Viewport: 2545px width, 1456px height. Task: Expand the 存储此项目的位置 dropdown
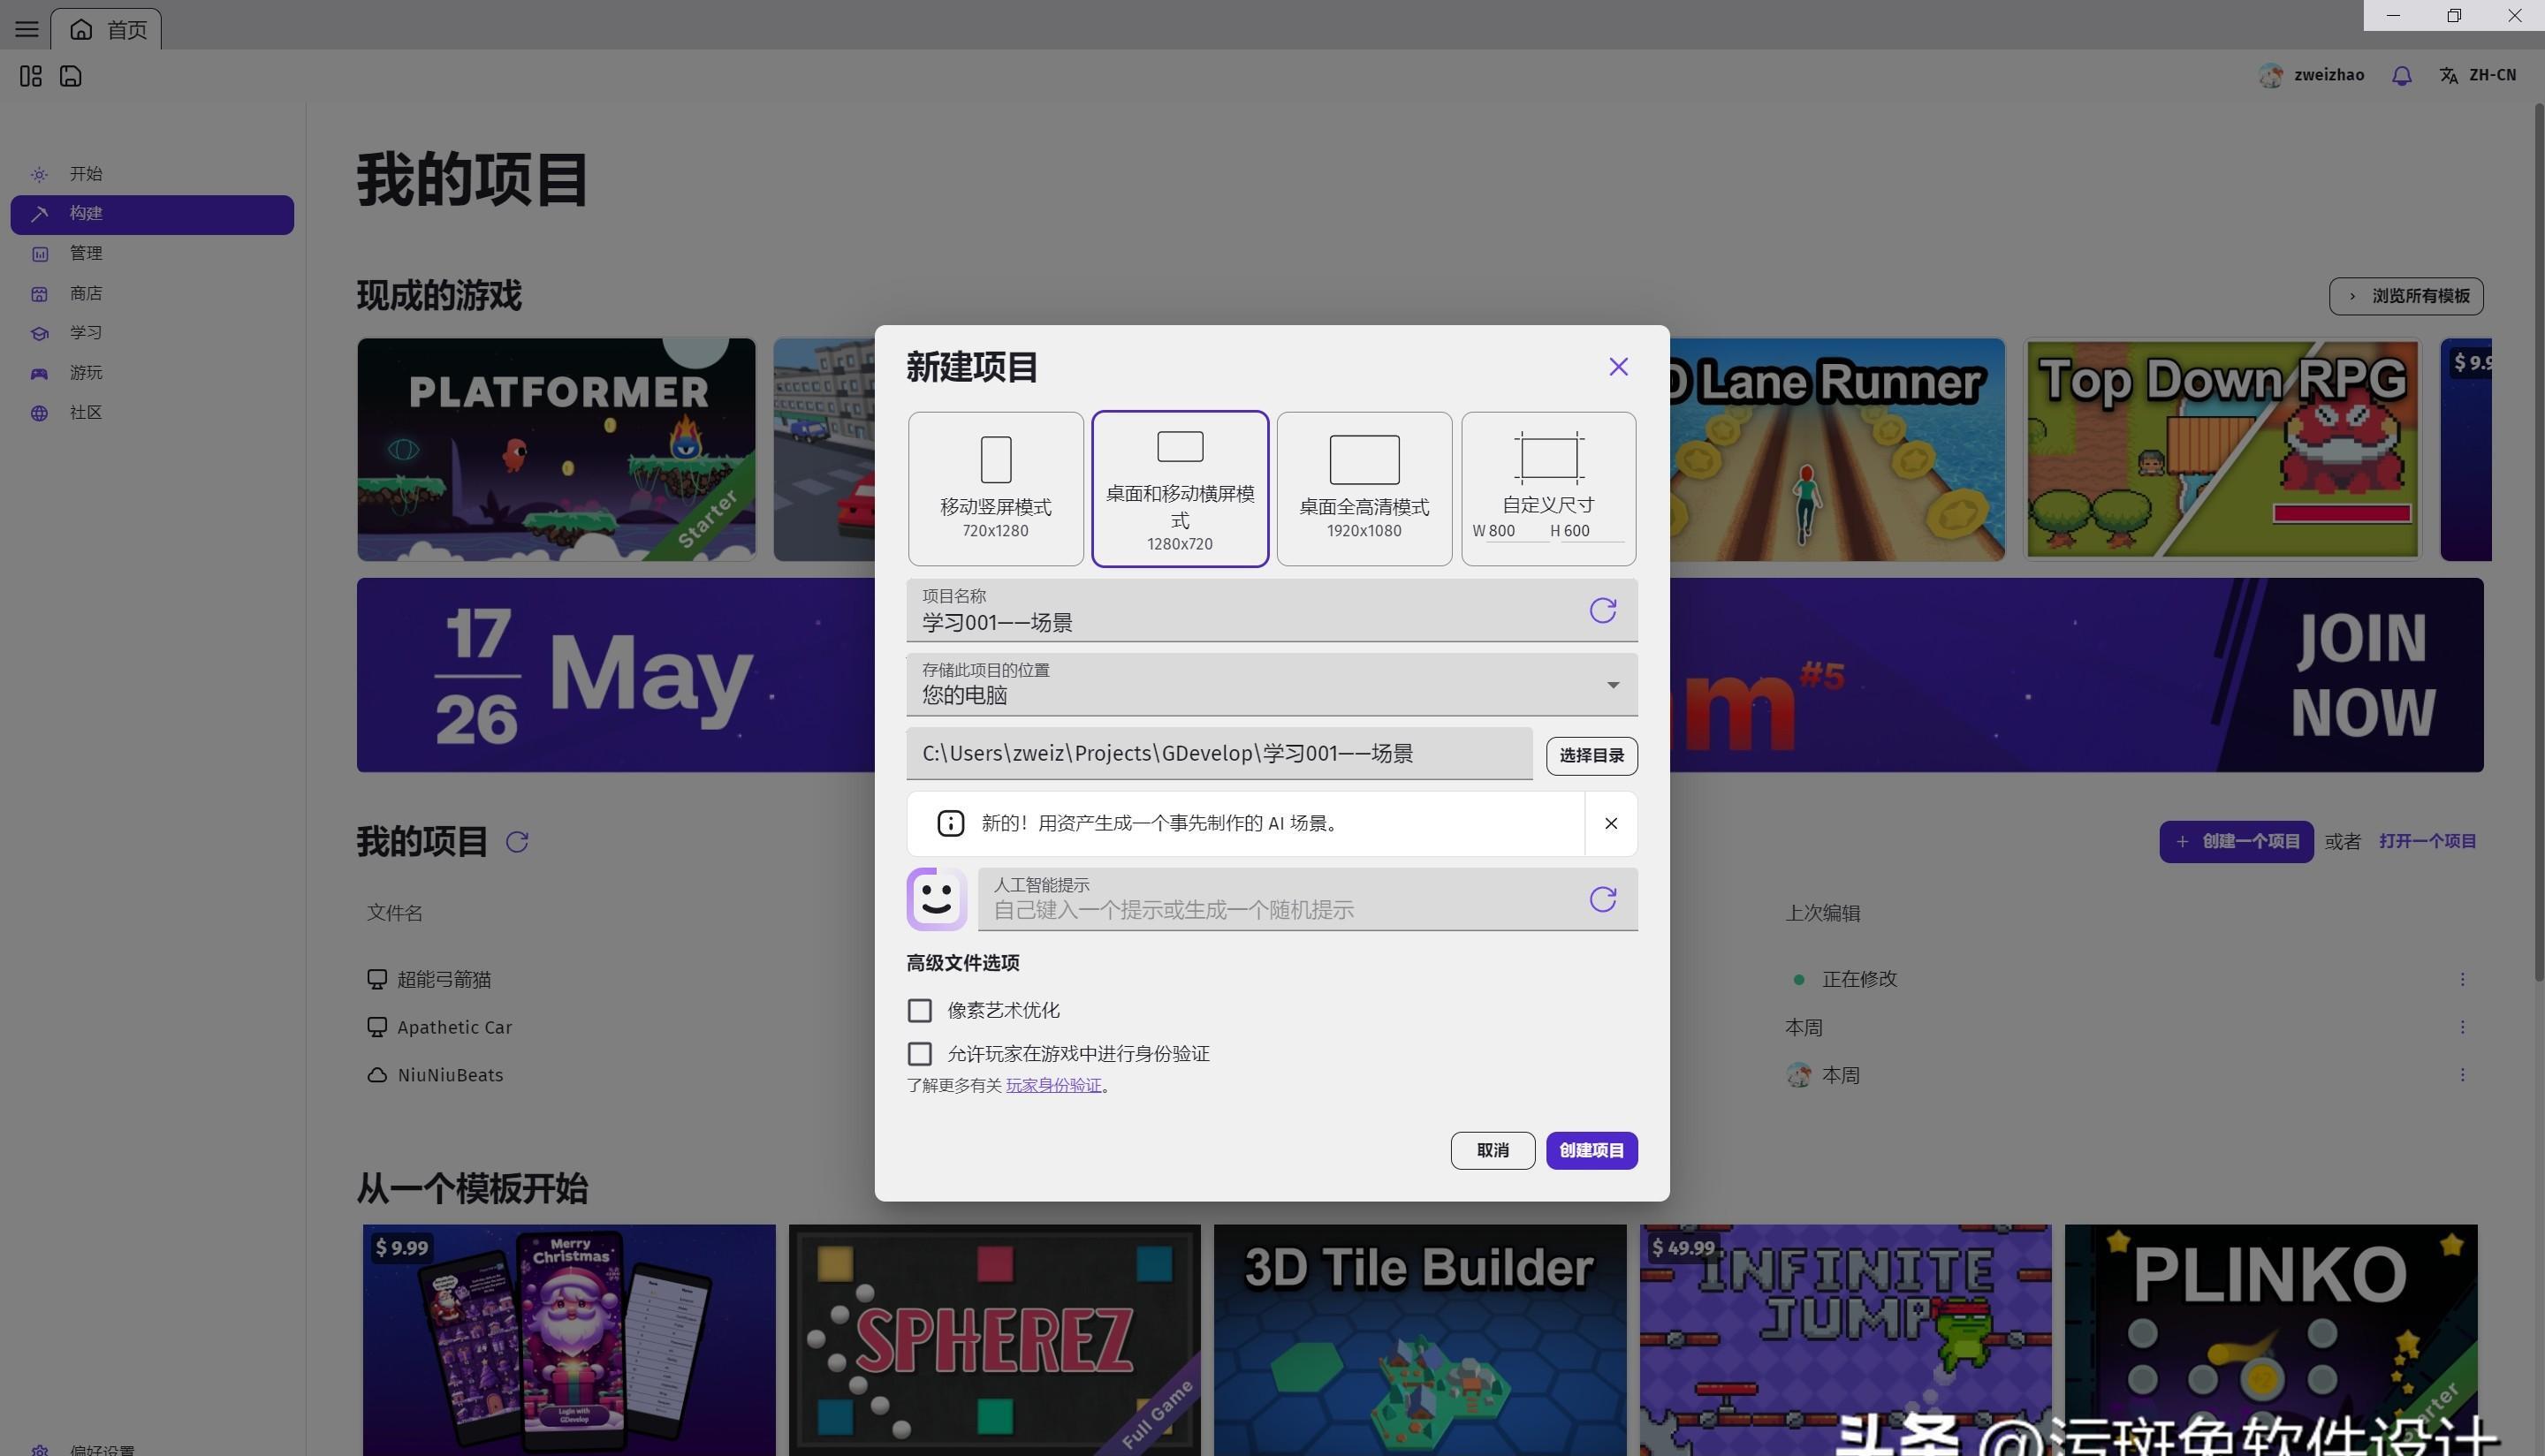coord(1272,685)
